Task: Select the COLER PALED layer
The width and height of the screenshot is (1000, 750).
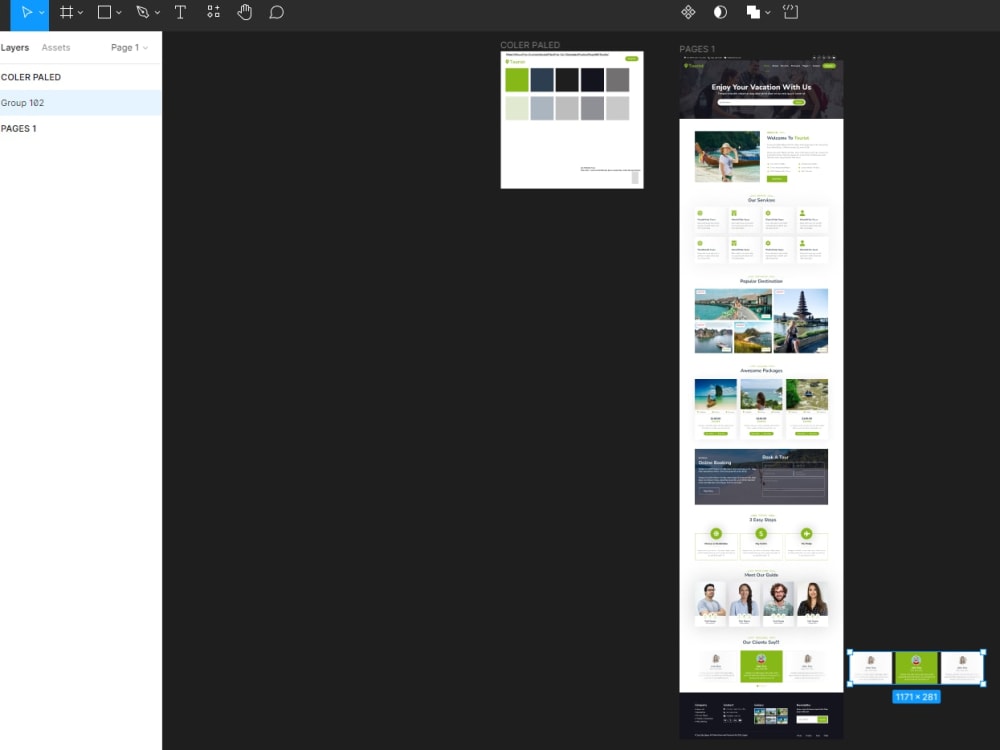Action: tap(81, 77)
